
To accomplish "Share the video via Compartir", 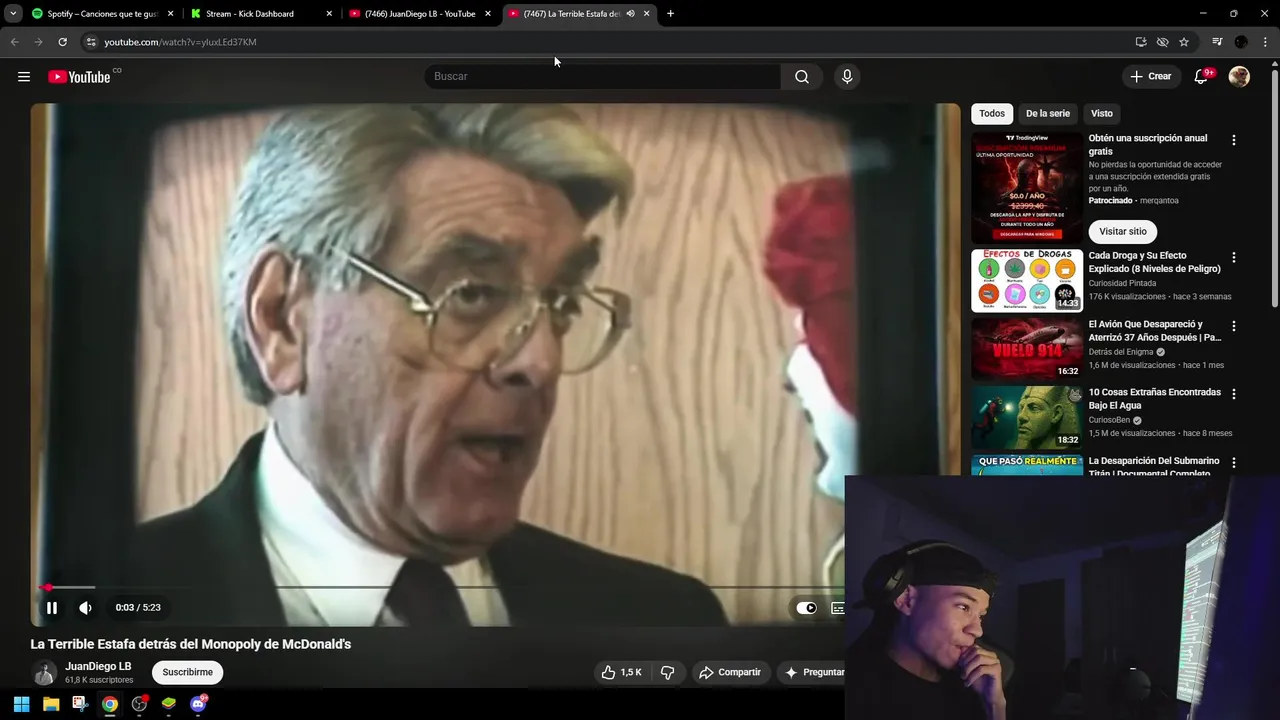I will coord(730,672).
